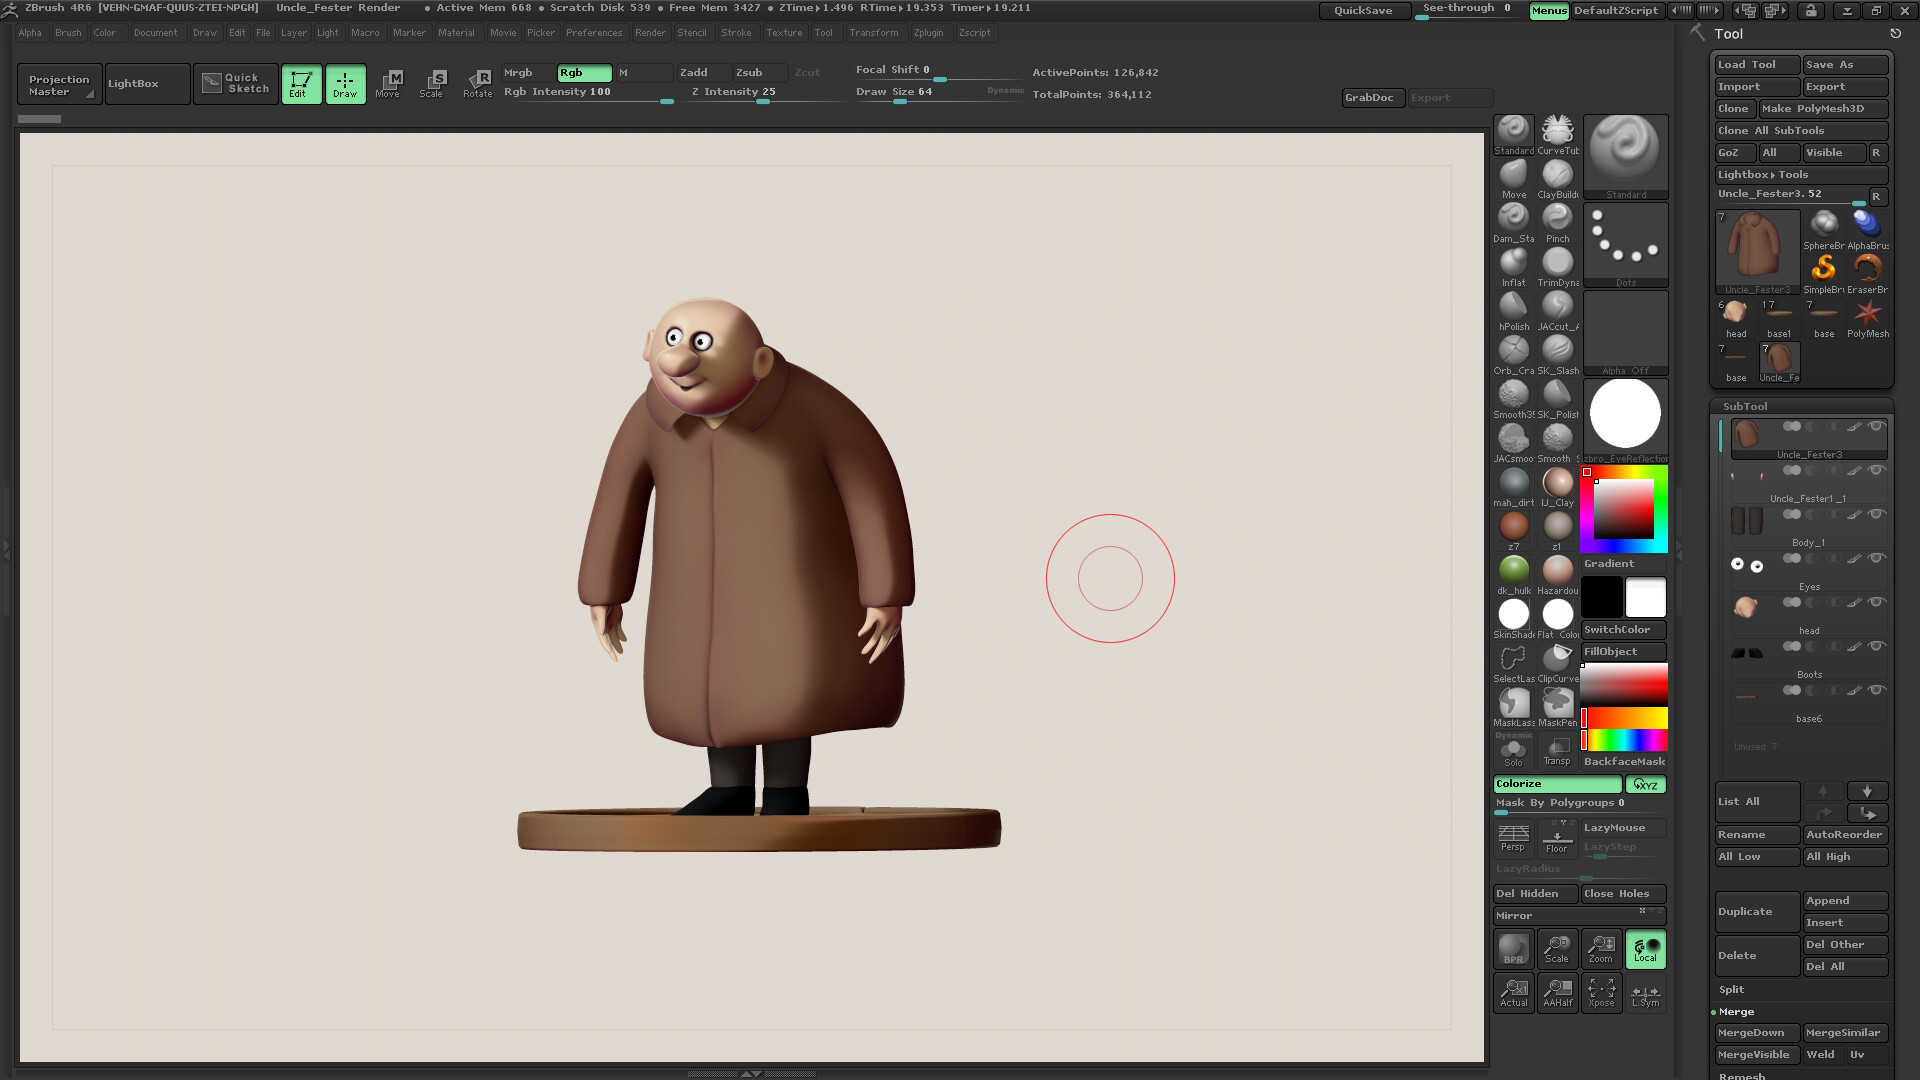This screenshot has width=1920, height=1080.
Task: Hide the Boots subtool with eye icon
Action: pyautogui.click(x=1876, y=646)
